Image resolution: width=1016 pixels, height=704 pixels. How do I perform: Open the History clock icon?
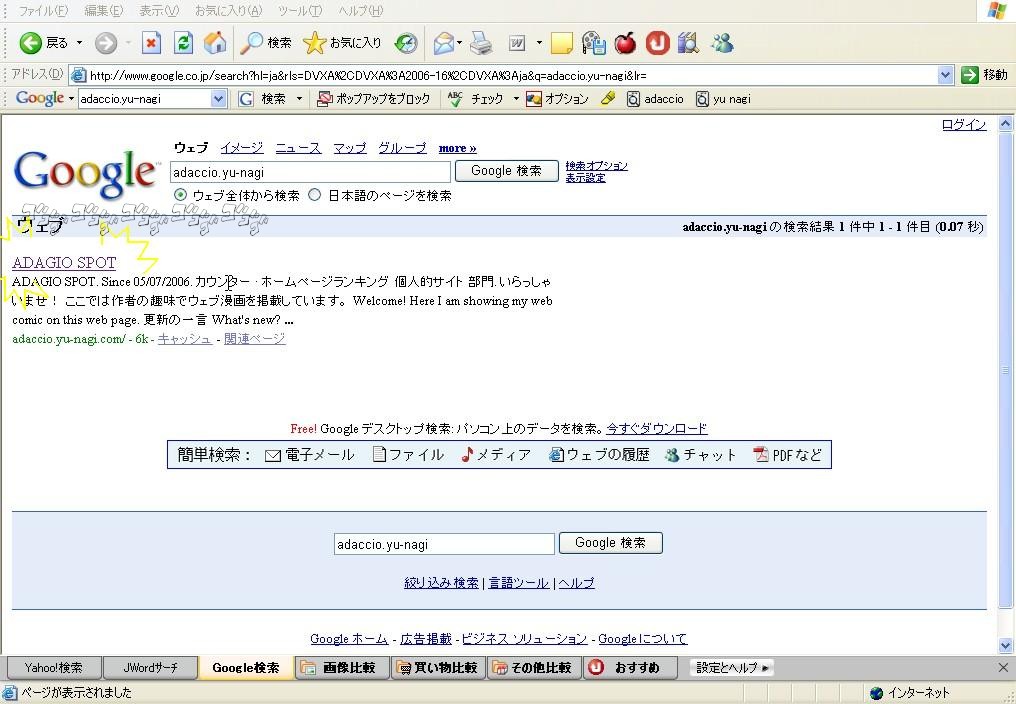(x=406, y=43)
